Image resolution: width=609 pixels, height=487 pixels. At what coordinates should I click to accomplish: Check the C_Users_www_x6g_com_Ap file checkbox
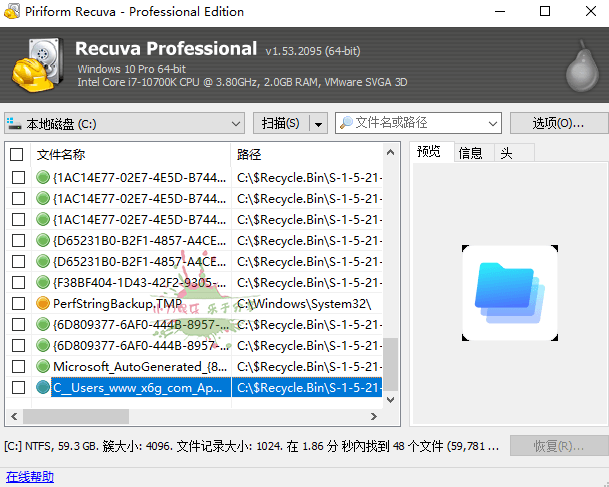click(x=18, y=387)
